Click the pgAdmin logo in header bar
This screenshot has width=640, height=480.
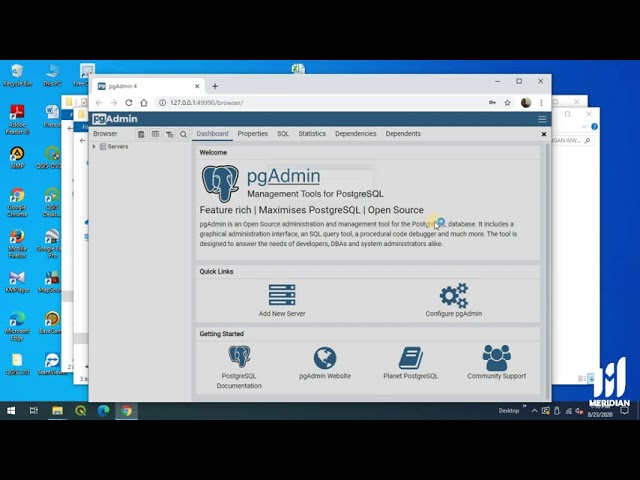coord(115,119)
